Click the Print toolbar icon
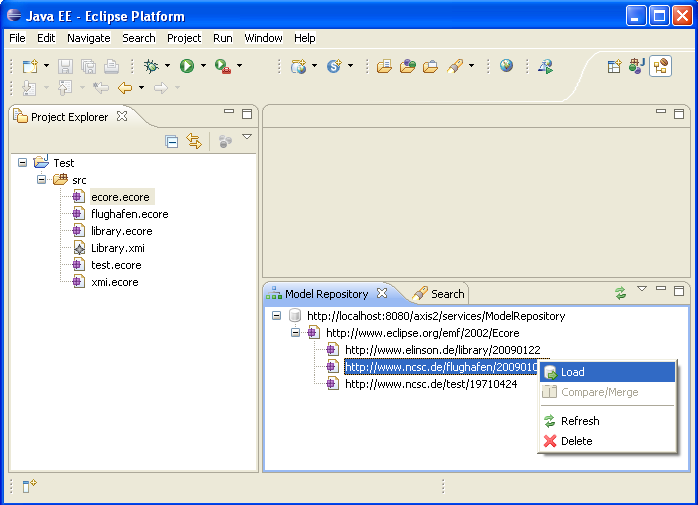The height and width of the screenshot is (505, 698). click(x=111, y=66)
